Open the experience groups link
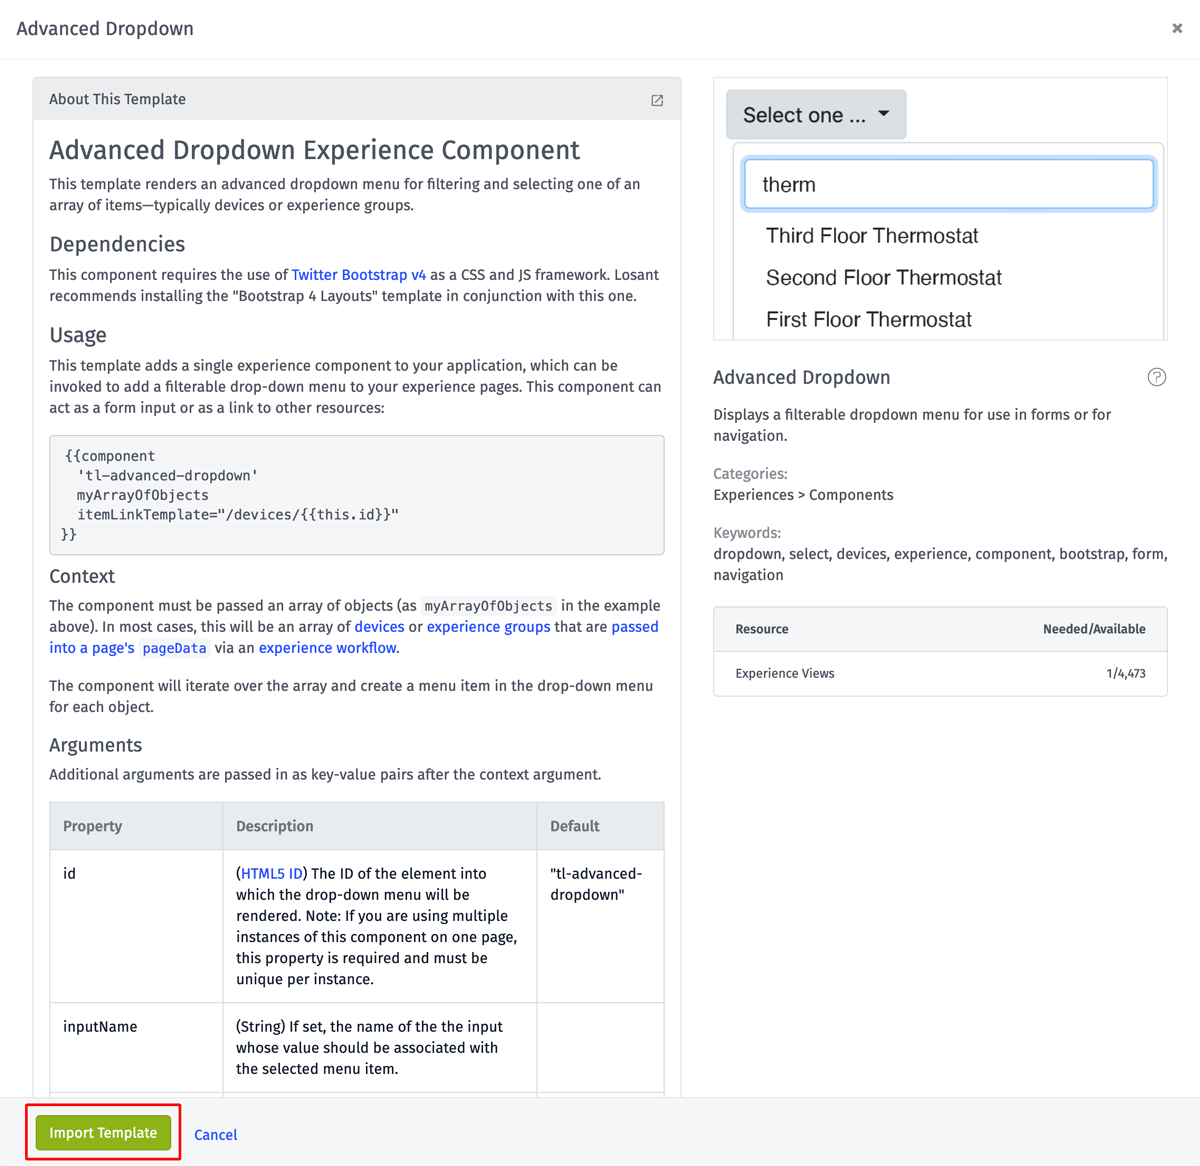 489,627
